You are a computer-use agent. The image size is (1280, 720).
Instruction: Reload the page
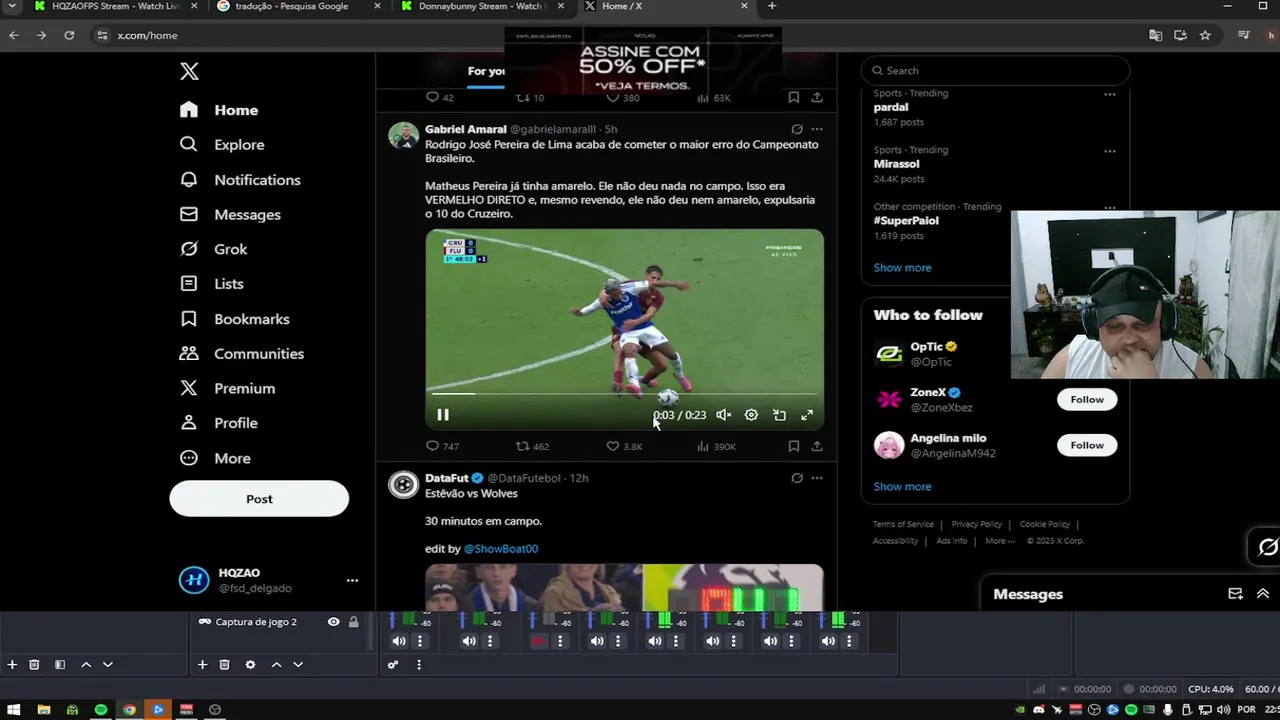(x=69, y=35)
